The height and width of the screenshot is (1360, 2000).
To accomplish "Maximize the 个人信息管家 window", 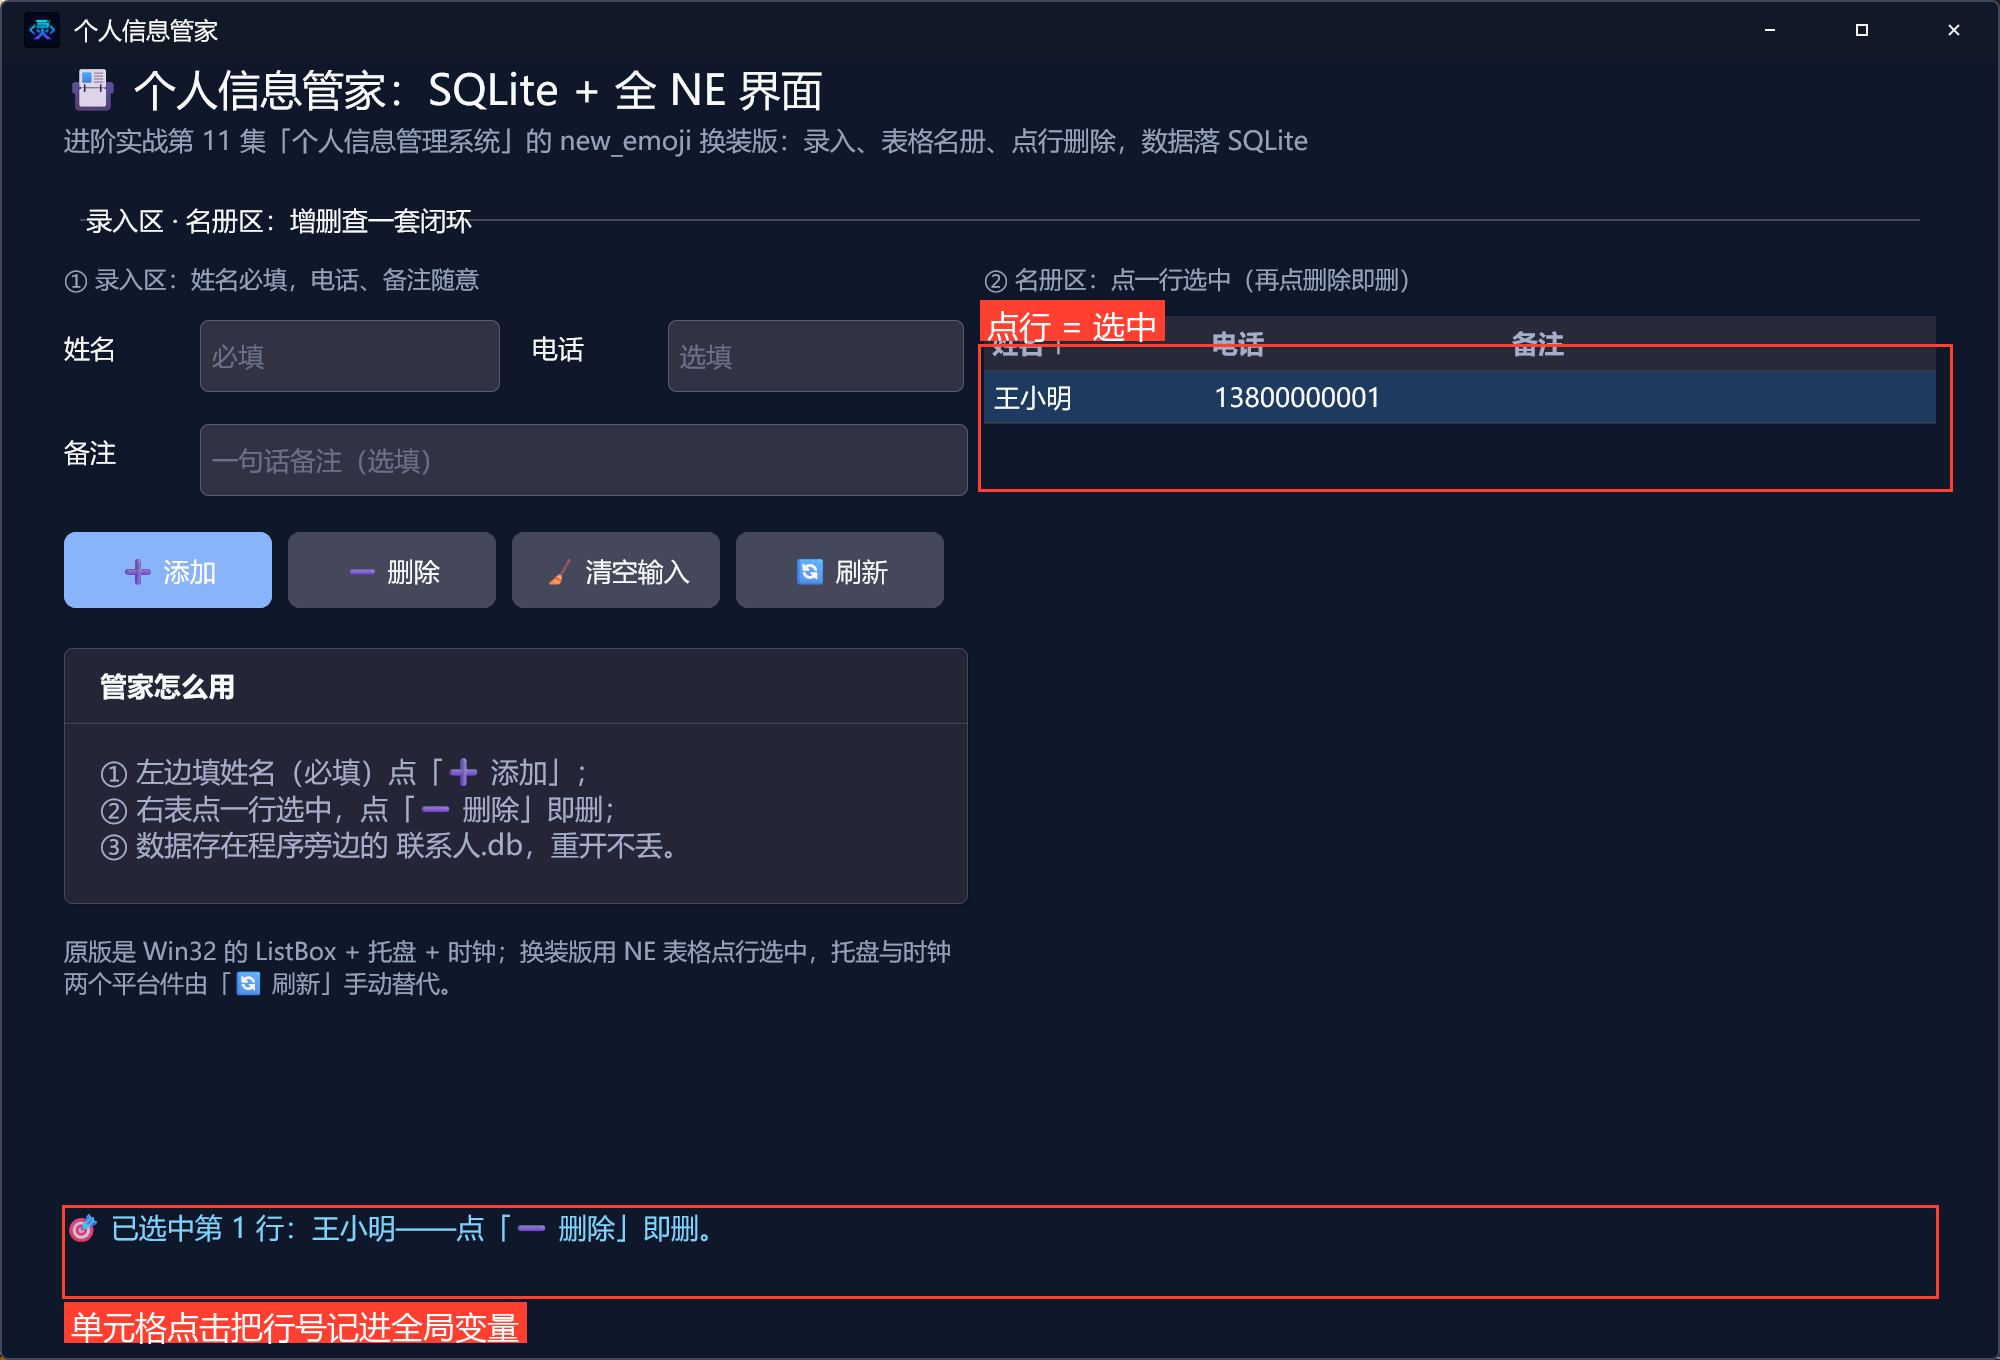I will pos(1862,30).
